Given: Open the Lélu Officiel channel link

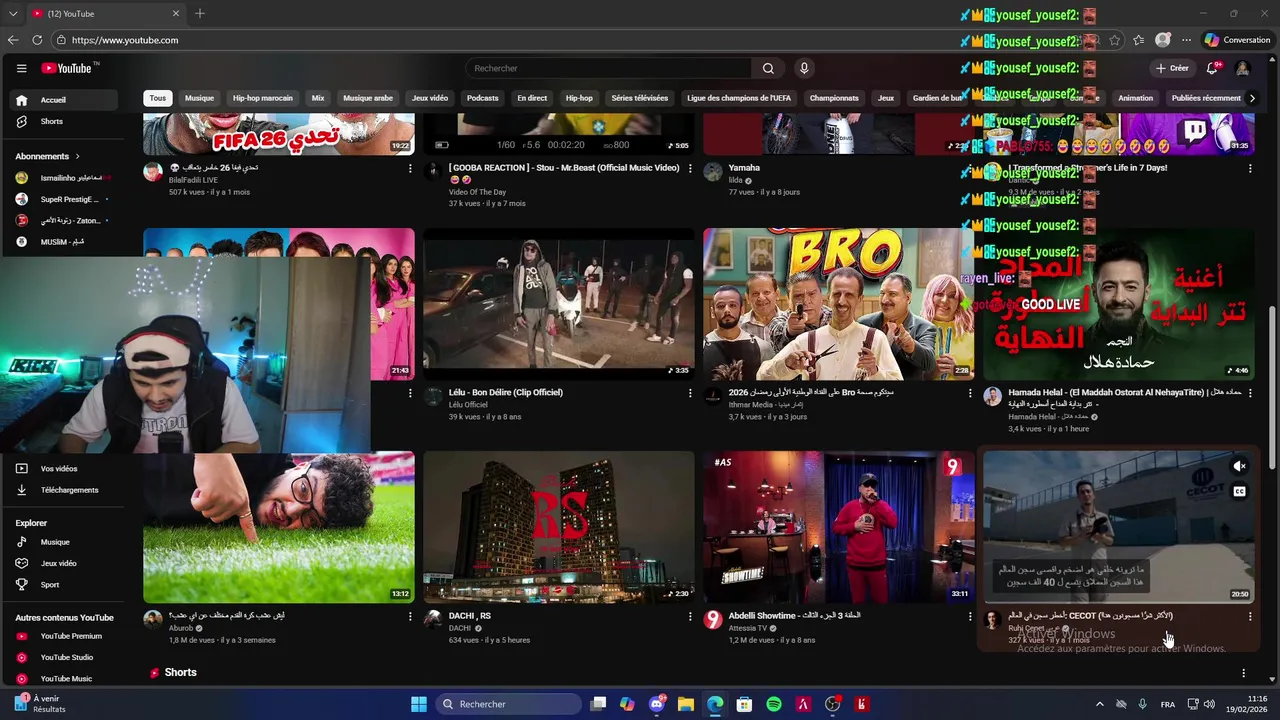Looking at the screenshot, I should click(469, 405).
